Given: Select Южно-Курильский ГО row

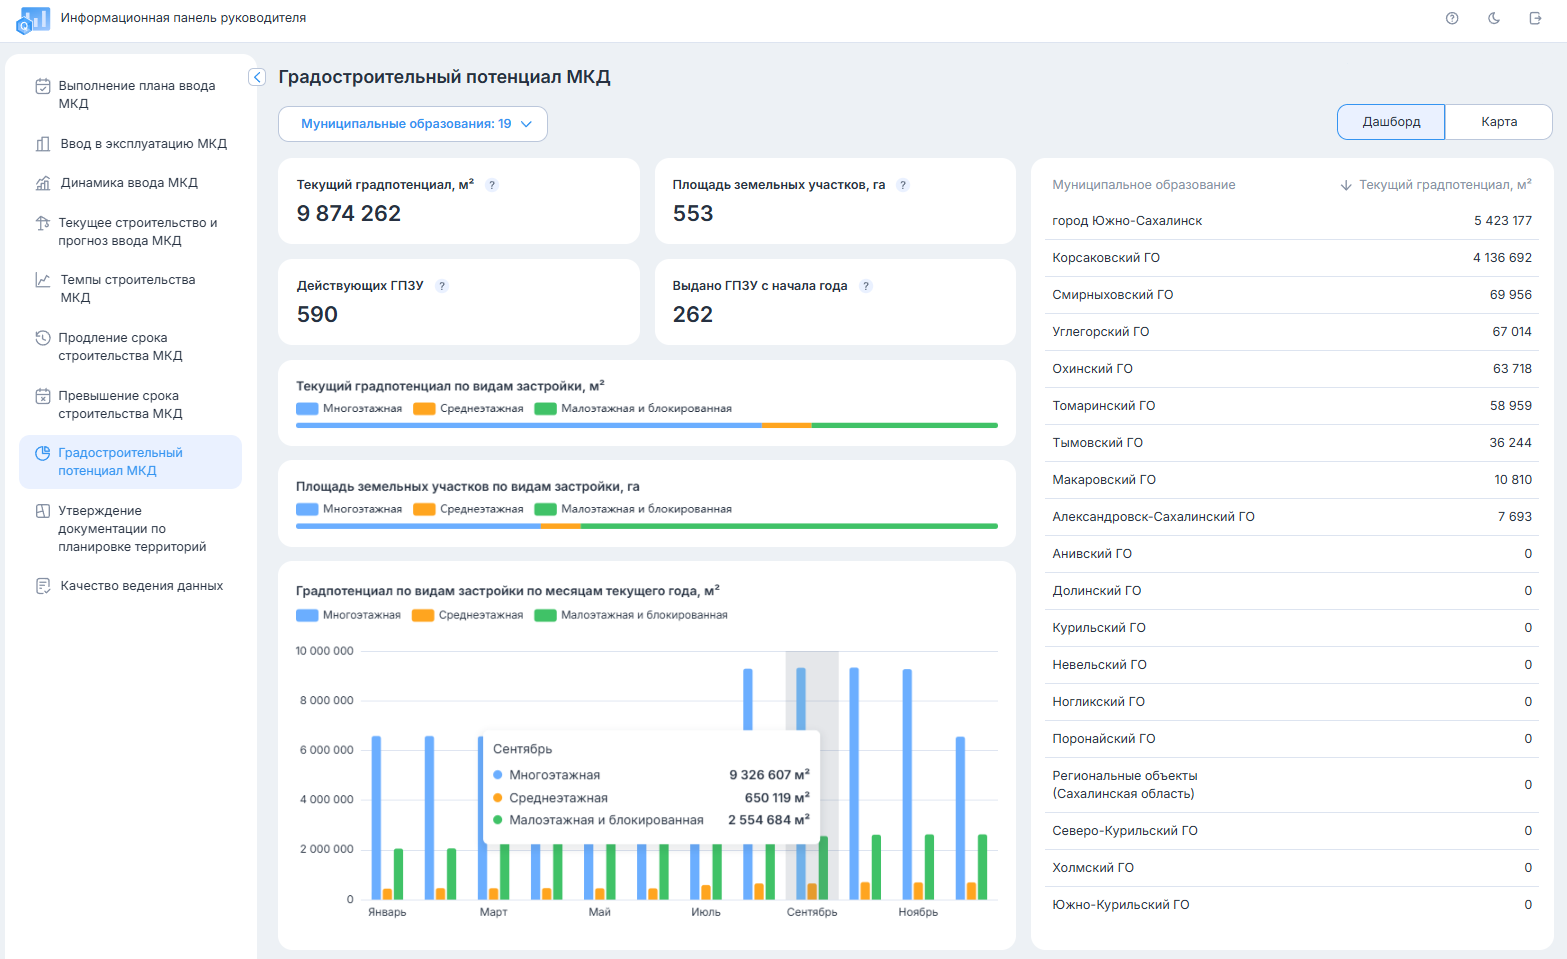Looking at the screenshot, I should click(x=1292, y=905).
